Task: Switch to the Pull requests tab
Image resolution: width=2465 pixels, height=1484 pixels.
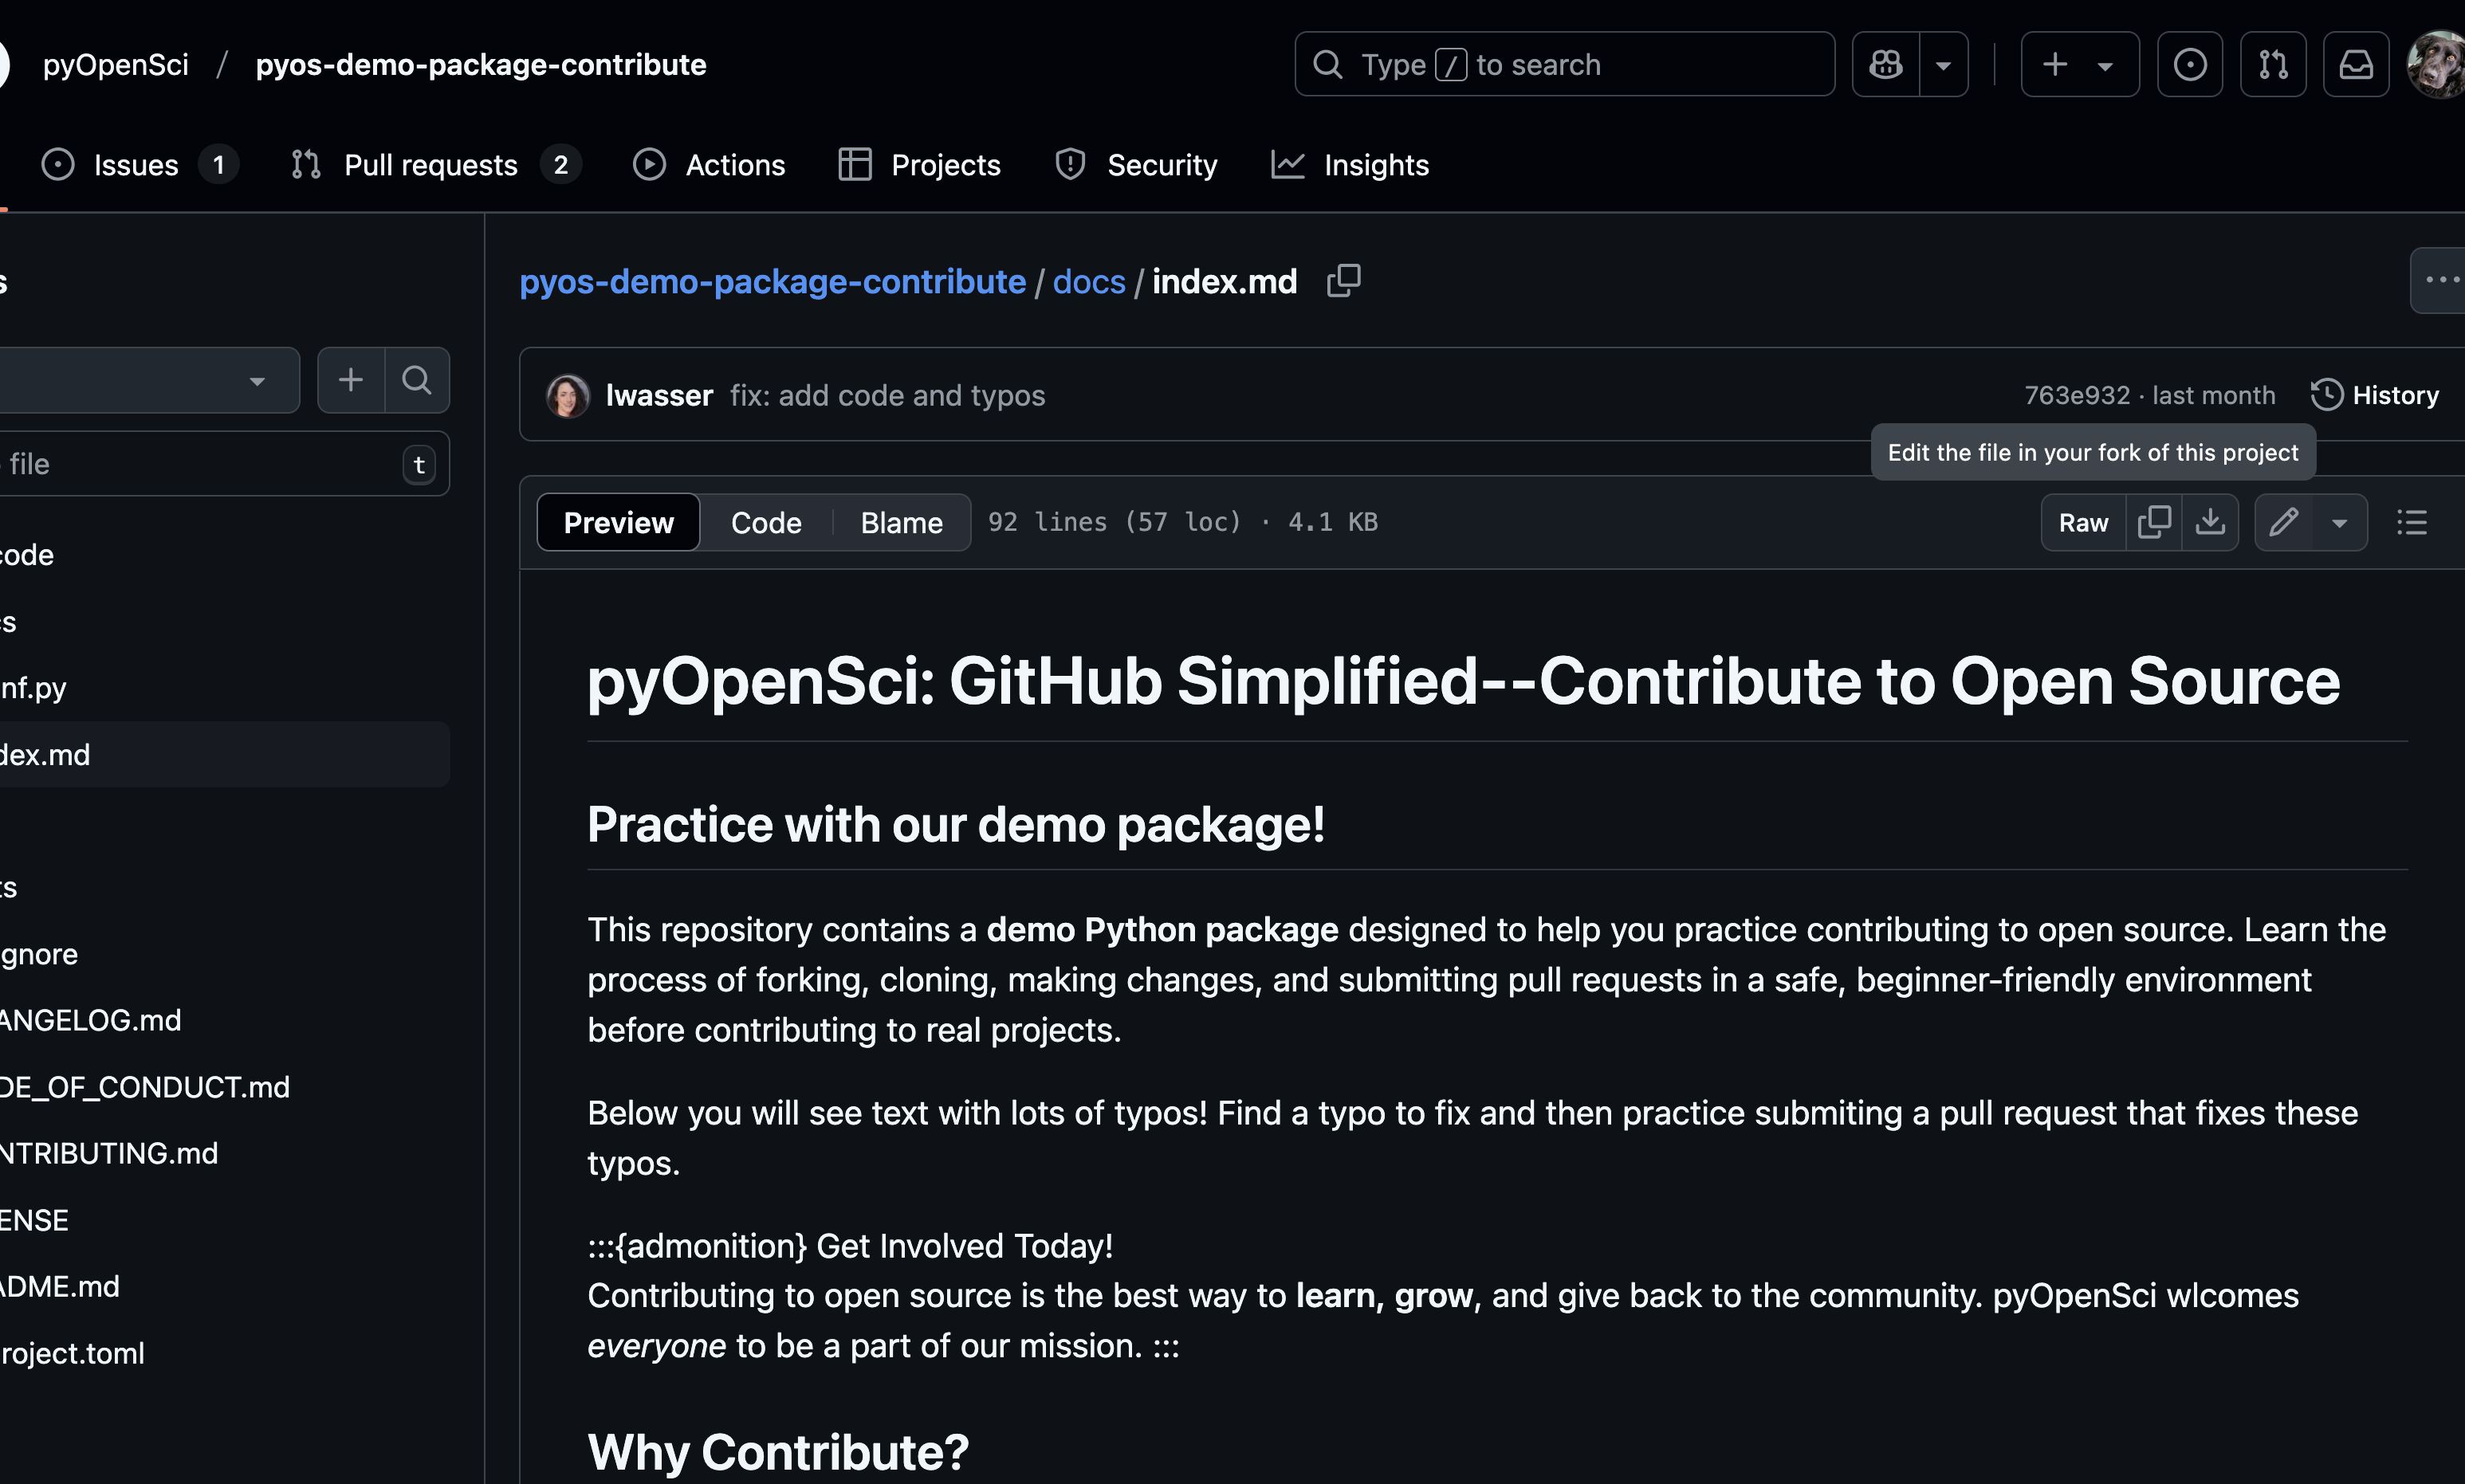Action: tap(435, 165)
